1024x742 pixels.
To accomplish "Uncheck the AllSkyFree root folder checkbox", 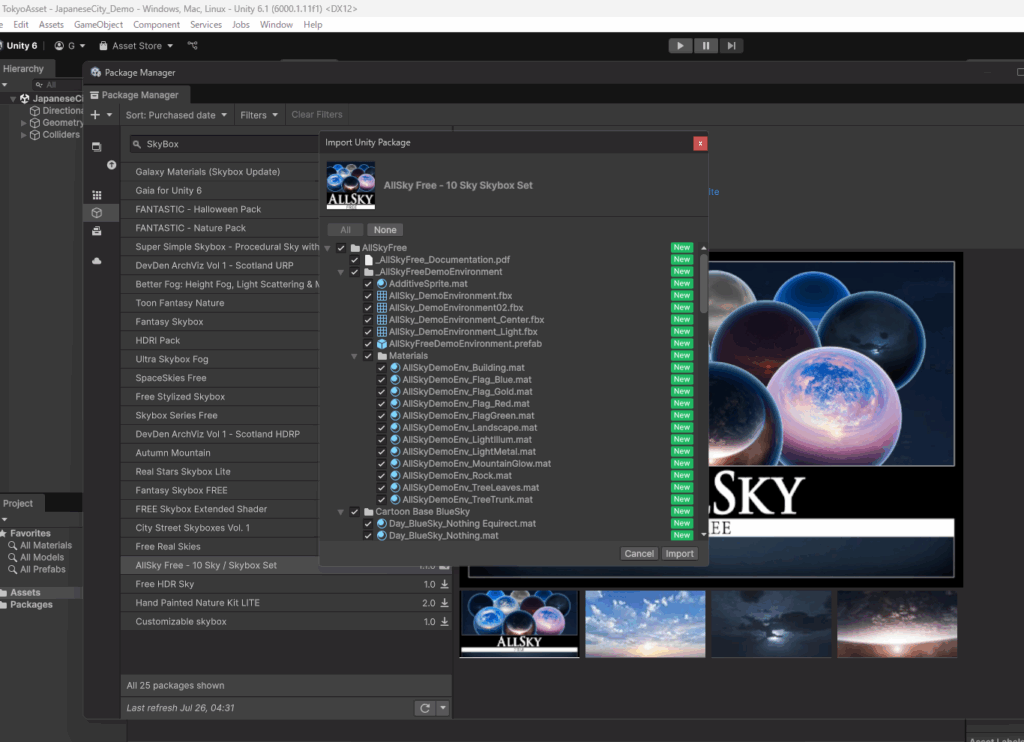I will 341,248.
